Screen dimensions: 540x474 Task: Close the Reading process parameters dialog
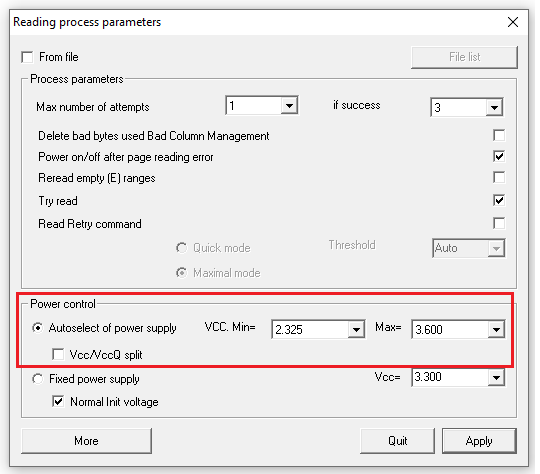513,22
